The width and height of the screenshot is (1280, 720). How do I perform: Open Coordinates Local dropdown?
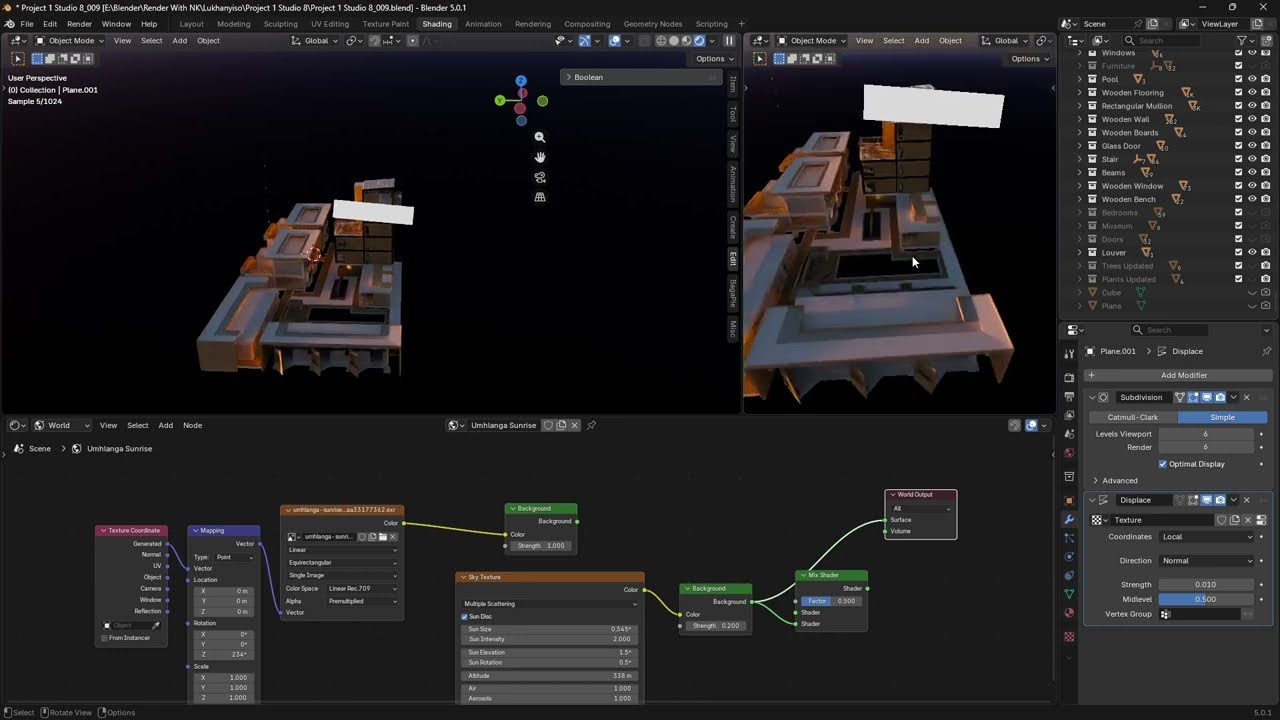coord(1207,537)
